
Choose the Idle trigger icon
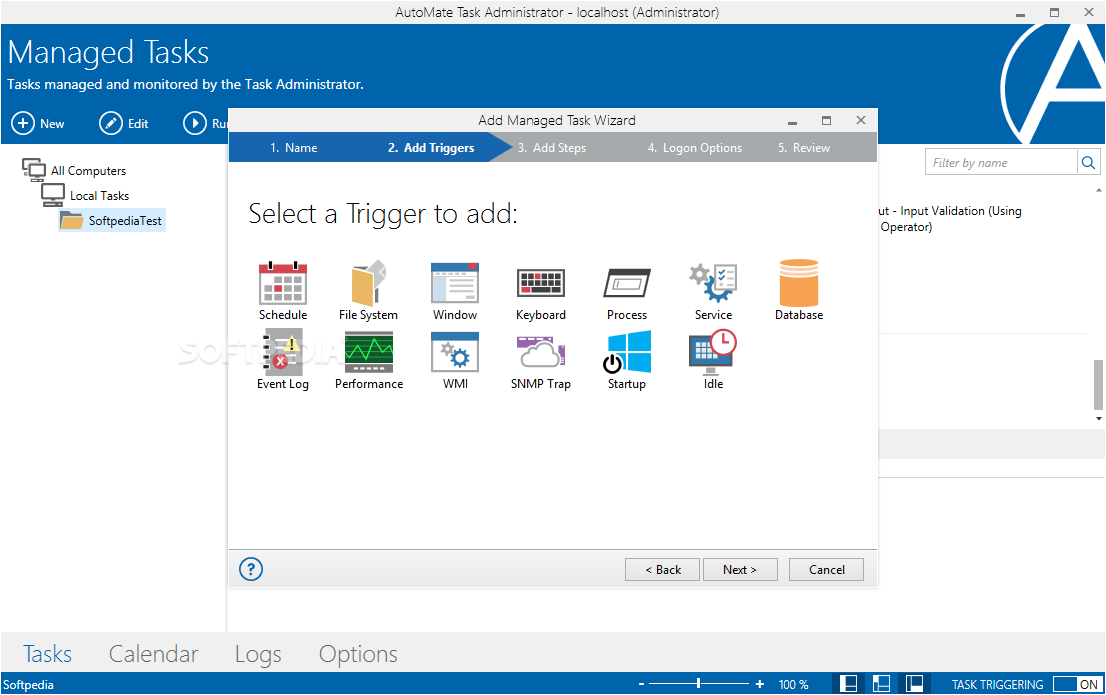713,351
